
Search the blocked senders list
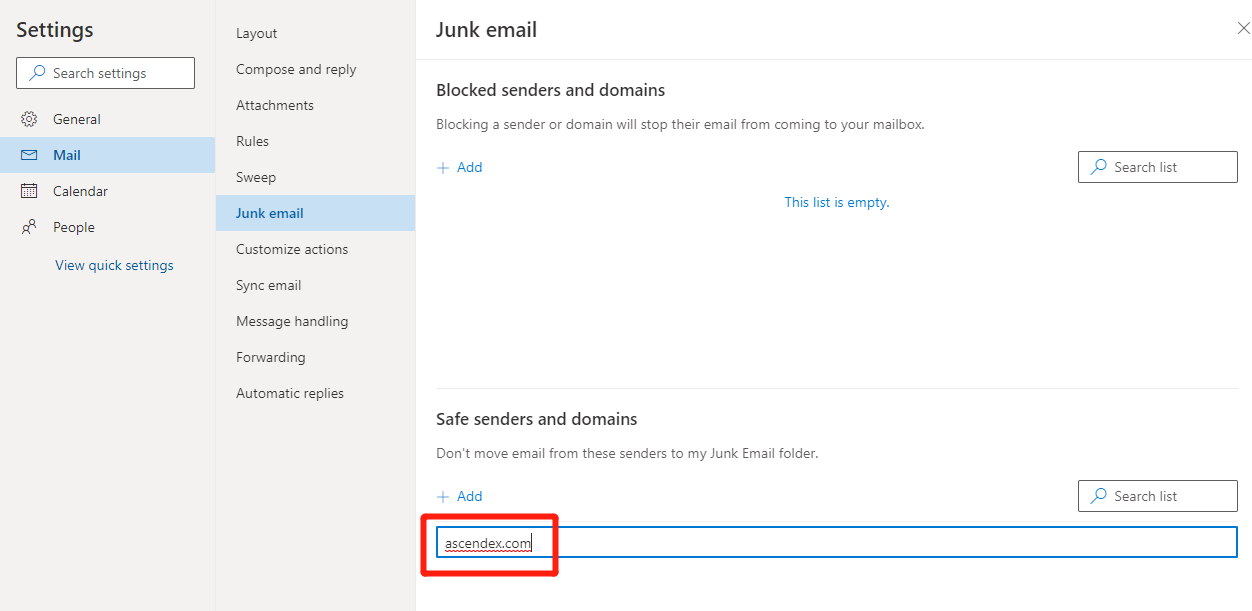[1157, 167]
